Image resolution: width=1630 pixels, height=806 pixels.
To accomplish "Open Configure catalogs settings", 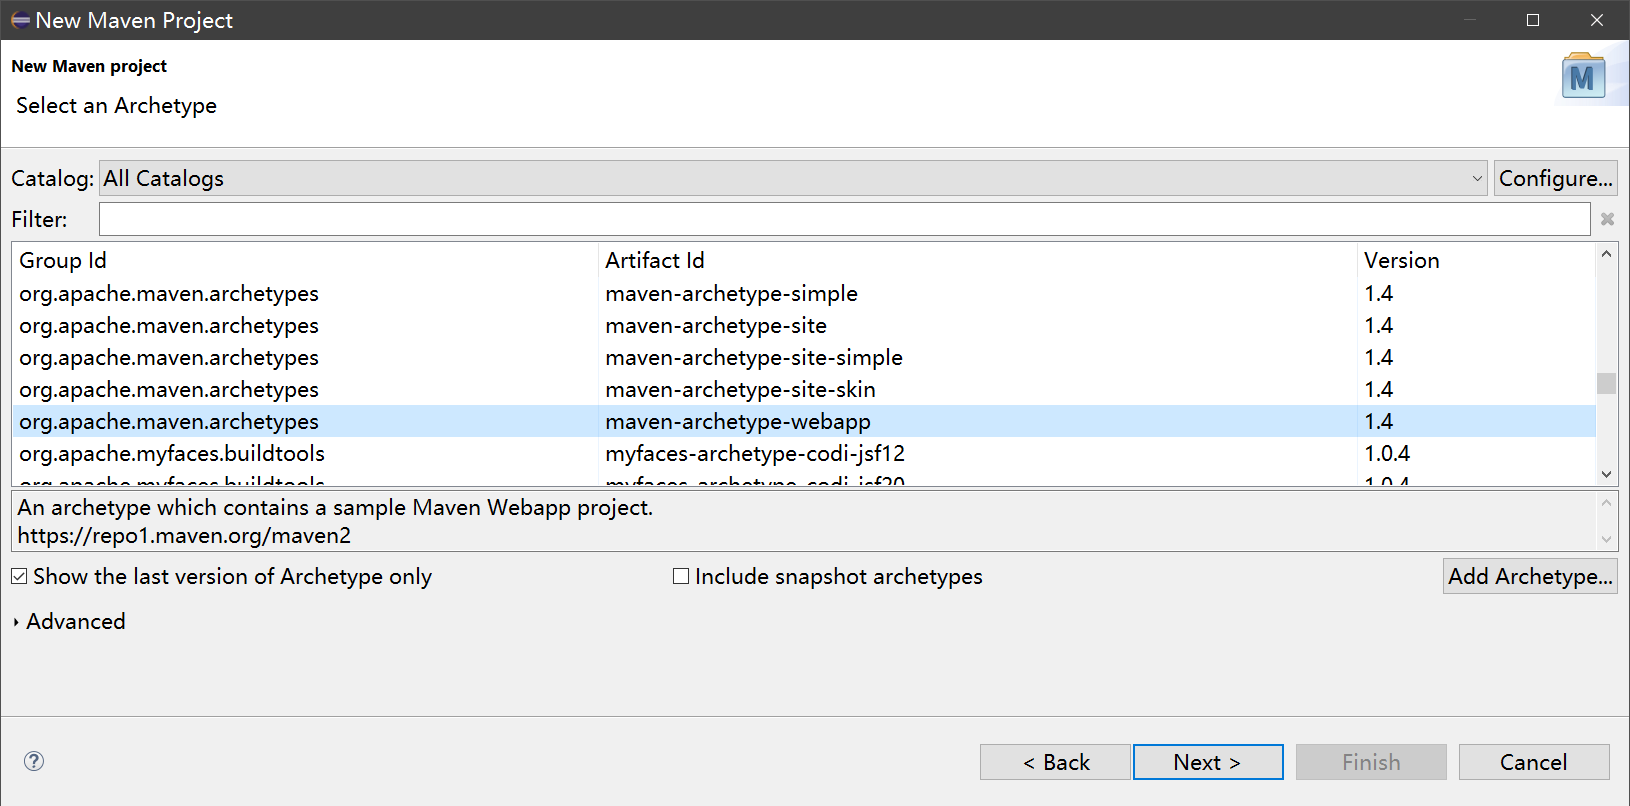I will (1555, 178).
